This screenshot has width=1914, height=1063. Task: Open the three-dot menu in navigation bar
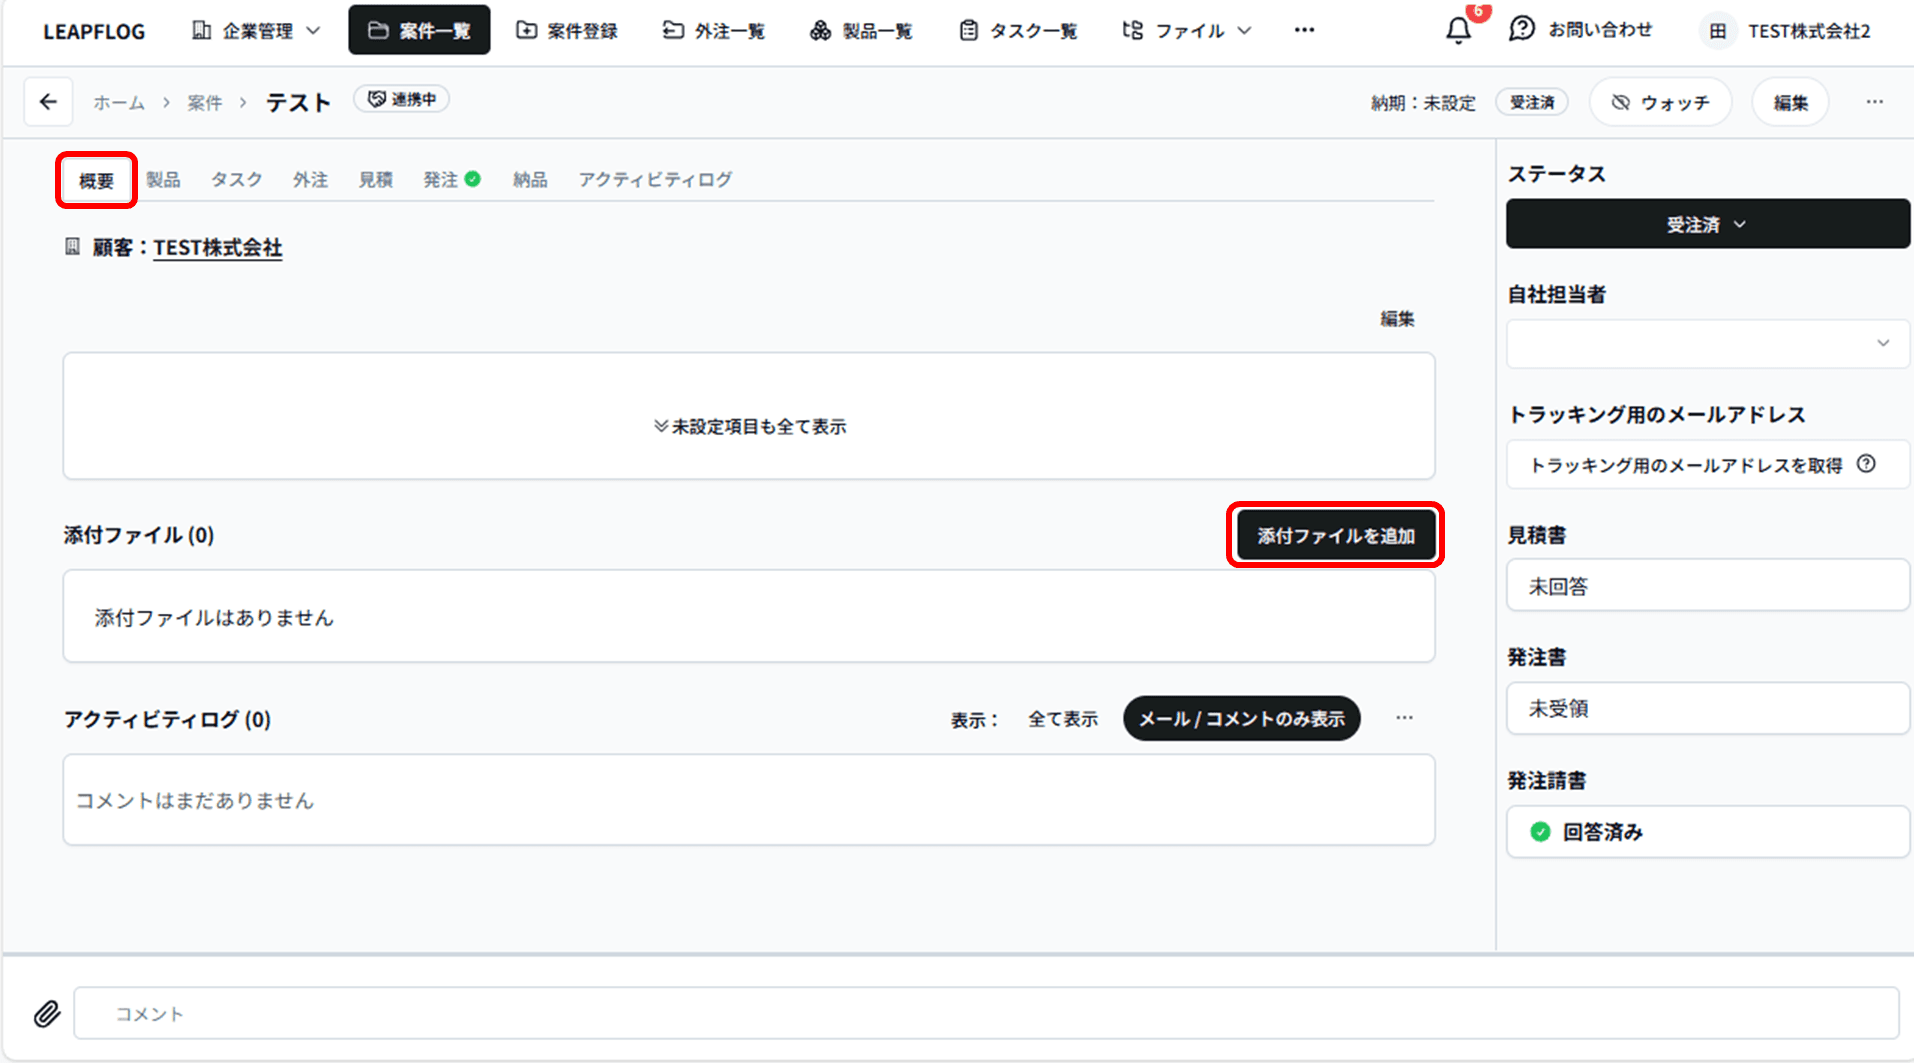[x=1304, y=30]
